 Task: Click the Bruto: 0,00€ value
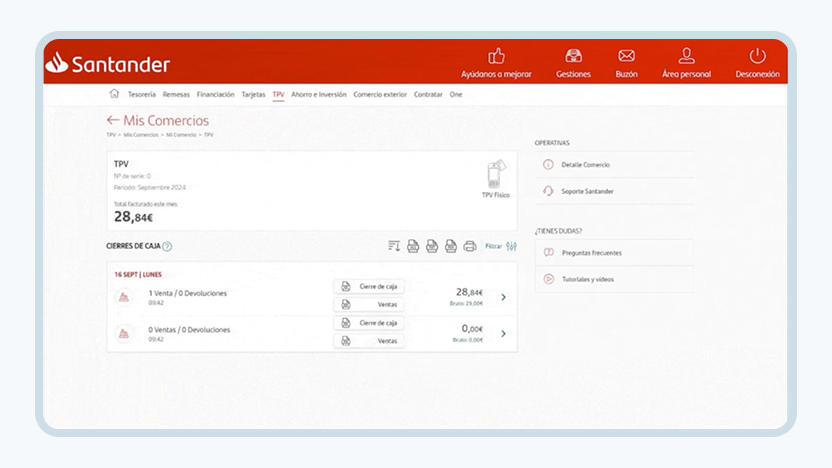click(x=467, y=340)
